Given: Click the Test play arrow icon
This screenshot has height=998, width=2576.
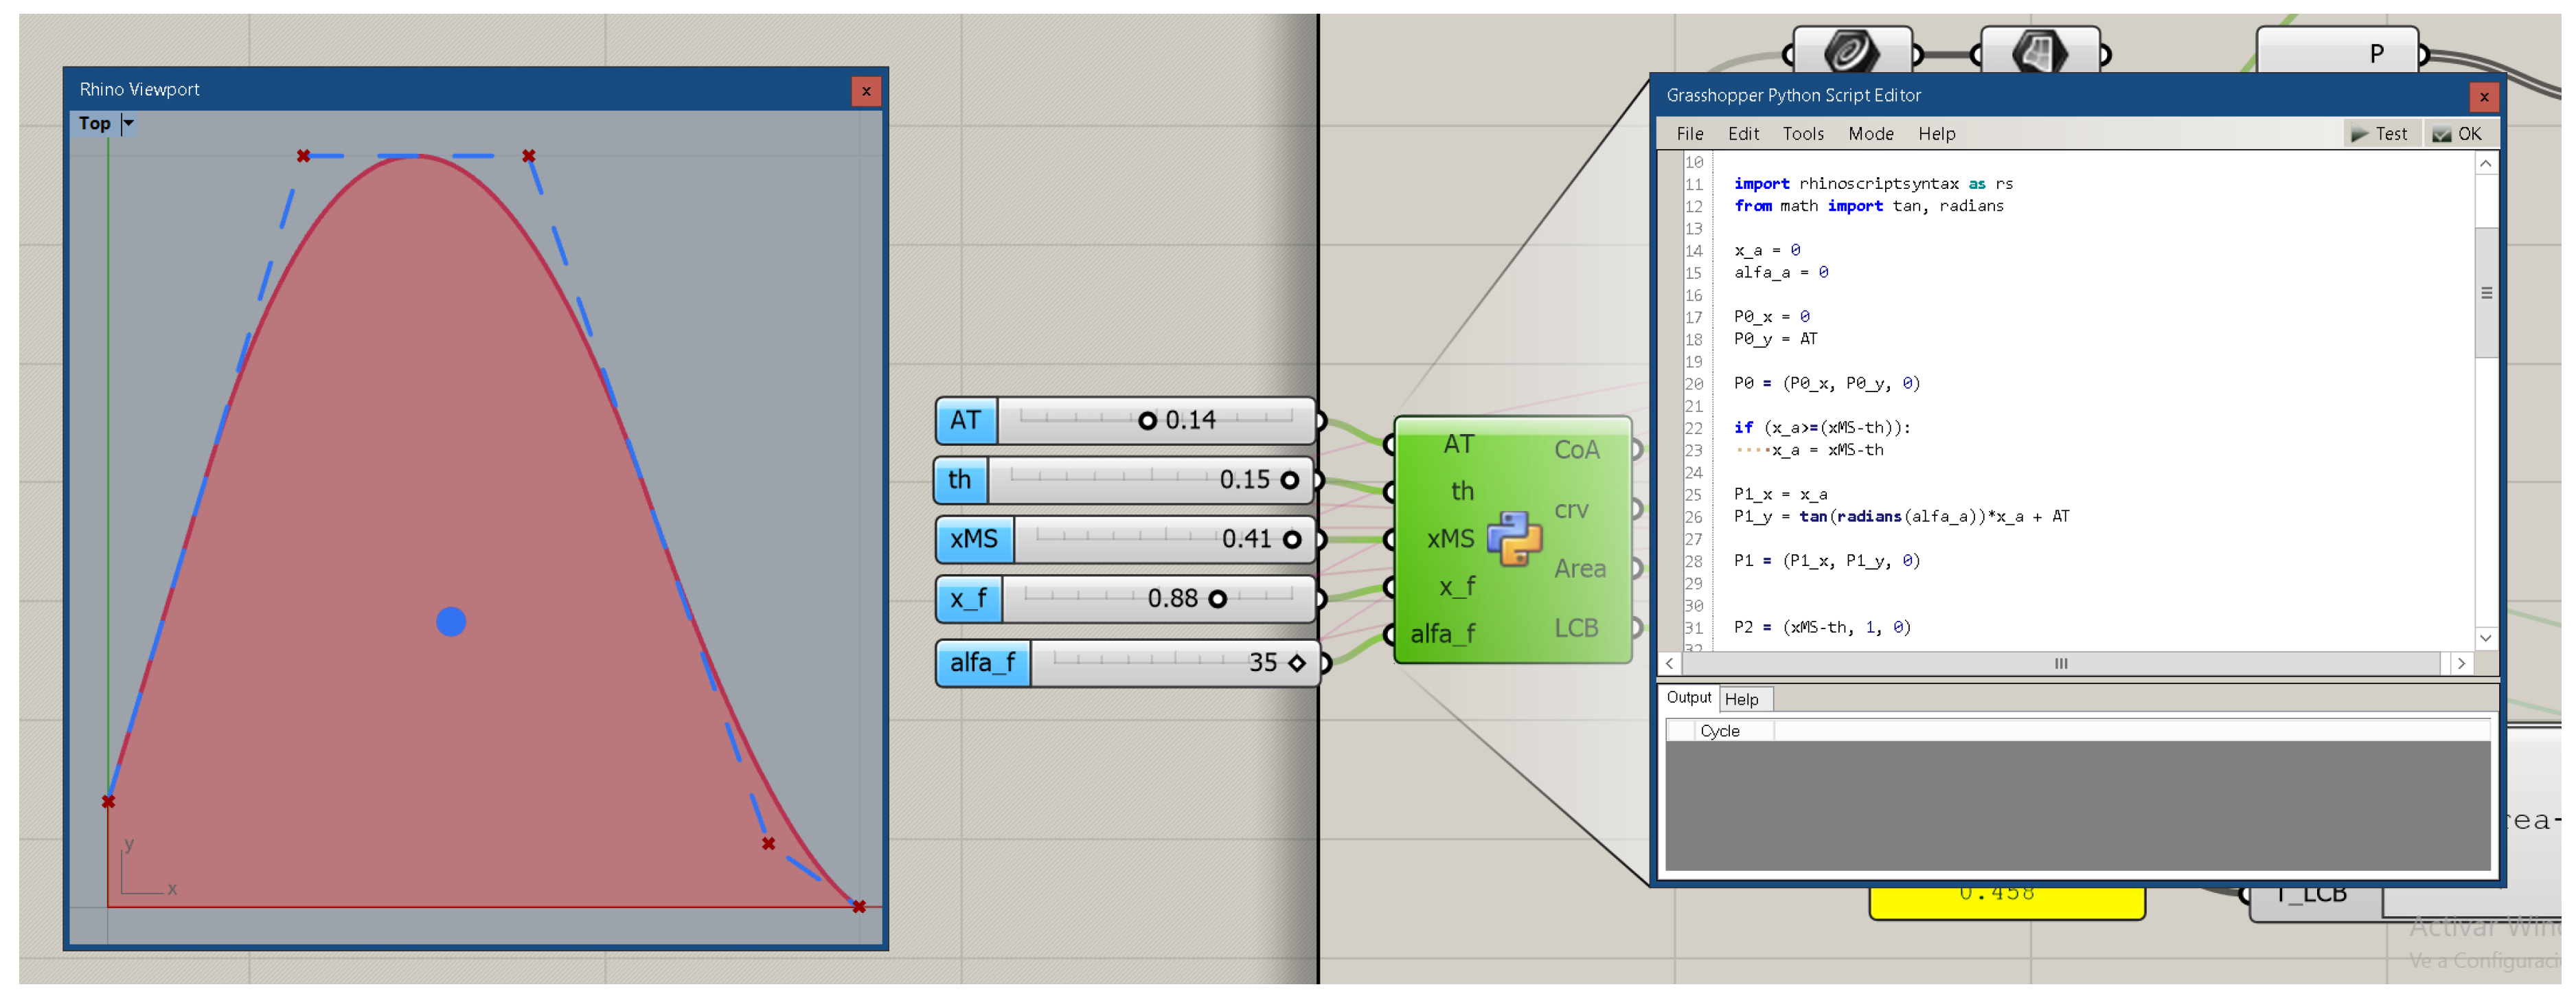Looking at the screenshot, I should coord(2359,134).
